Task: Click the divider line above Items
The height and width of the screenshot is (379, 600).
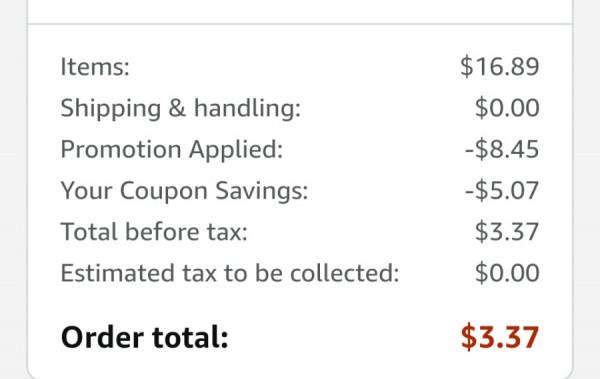Action: (300, 25)
